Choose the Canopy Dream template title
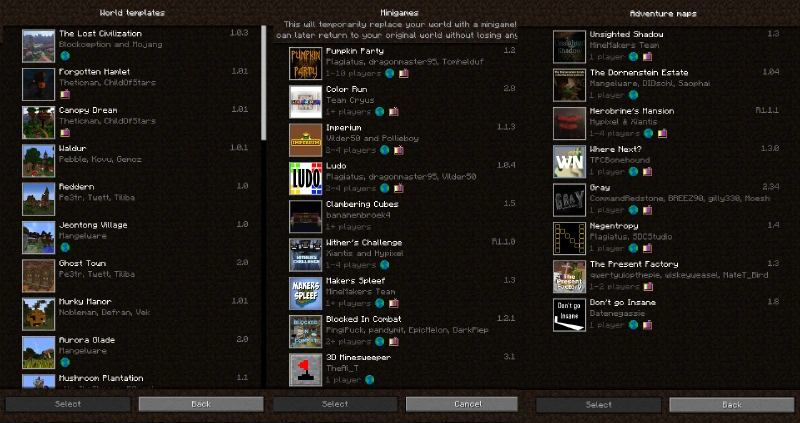The width and height of the screenshot is (800, 423). pyautogui.click(x=88, y=110)
